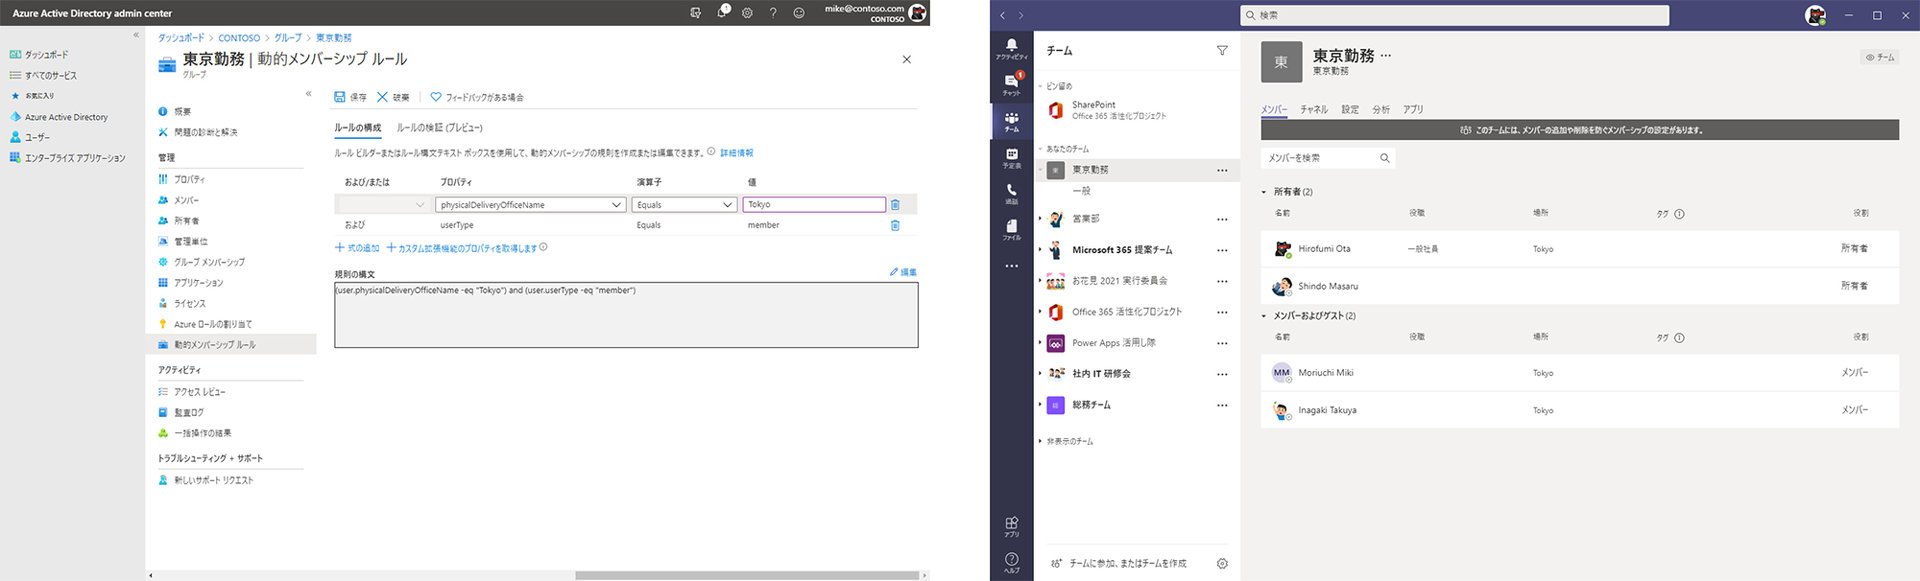Screen dimensions: 1920x581
Task: Open Chat in the Teams left rail
Action: tap(1011, 84)
